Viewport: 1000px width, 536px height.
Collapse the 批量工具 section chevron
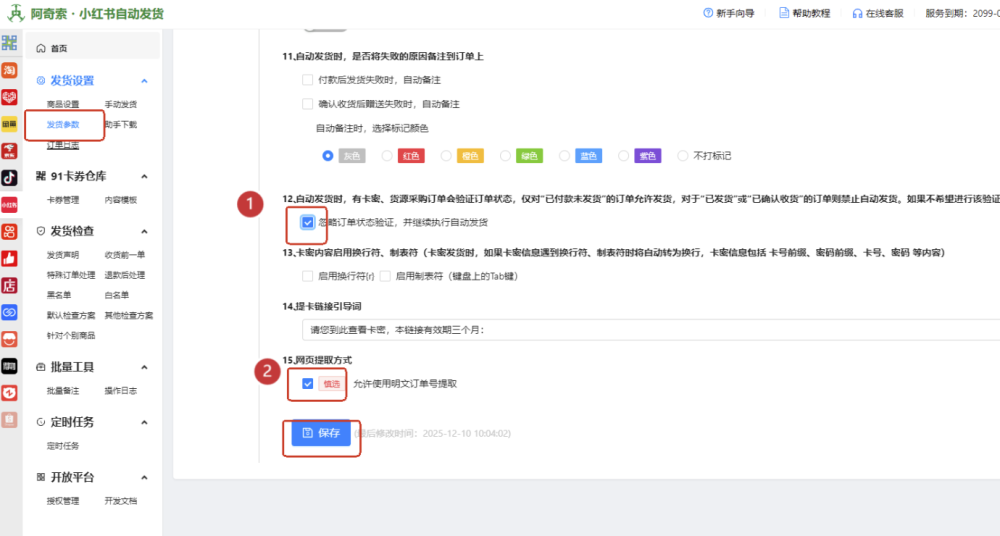pyautogui.click(x=144, y=367)
